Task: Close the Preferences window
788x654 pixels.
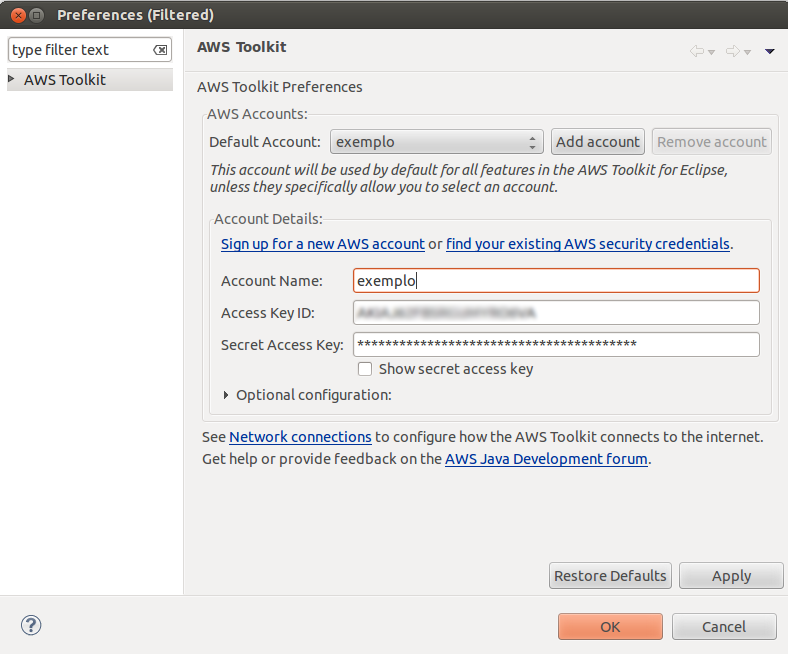Action: coord(18,15)
